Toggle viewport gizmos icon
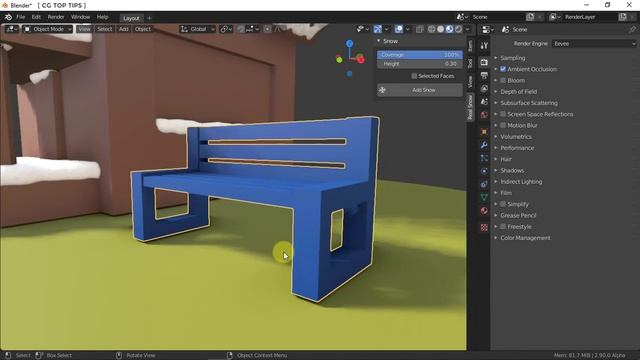Viewport: 640px width, 360px height. tap(378, 29)
